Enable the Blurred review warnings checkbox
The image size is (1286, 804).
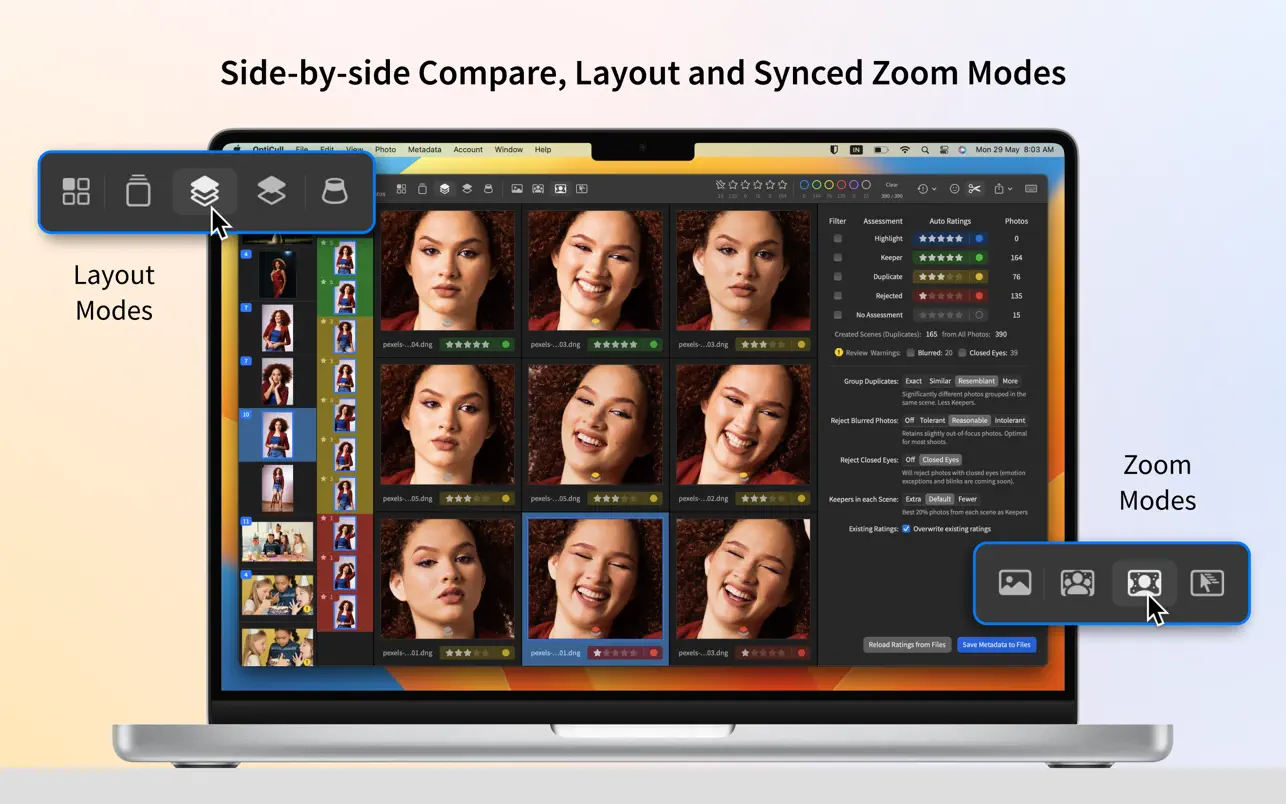pos(910,353)
